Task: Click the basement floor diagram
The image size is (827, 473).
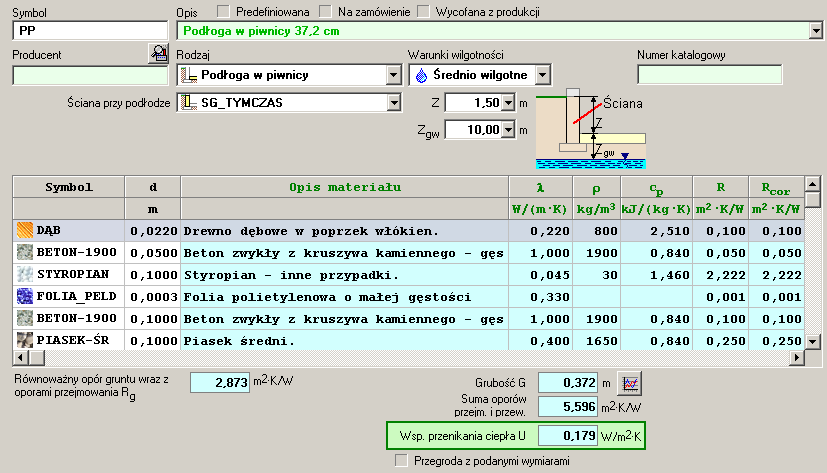Action: [x=591, y=129]
